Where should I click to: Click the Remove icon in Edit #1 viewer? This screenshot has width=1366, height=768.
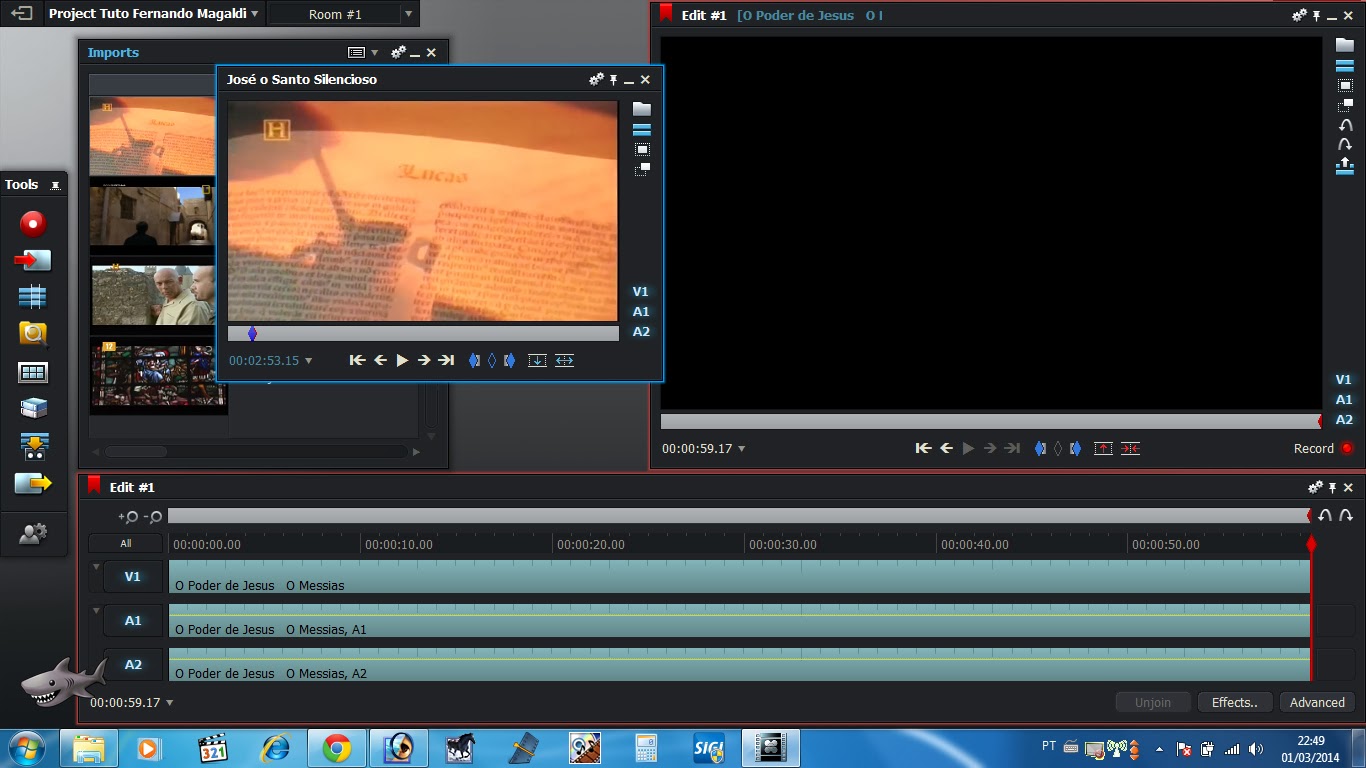[x=1102, y=448]
